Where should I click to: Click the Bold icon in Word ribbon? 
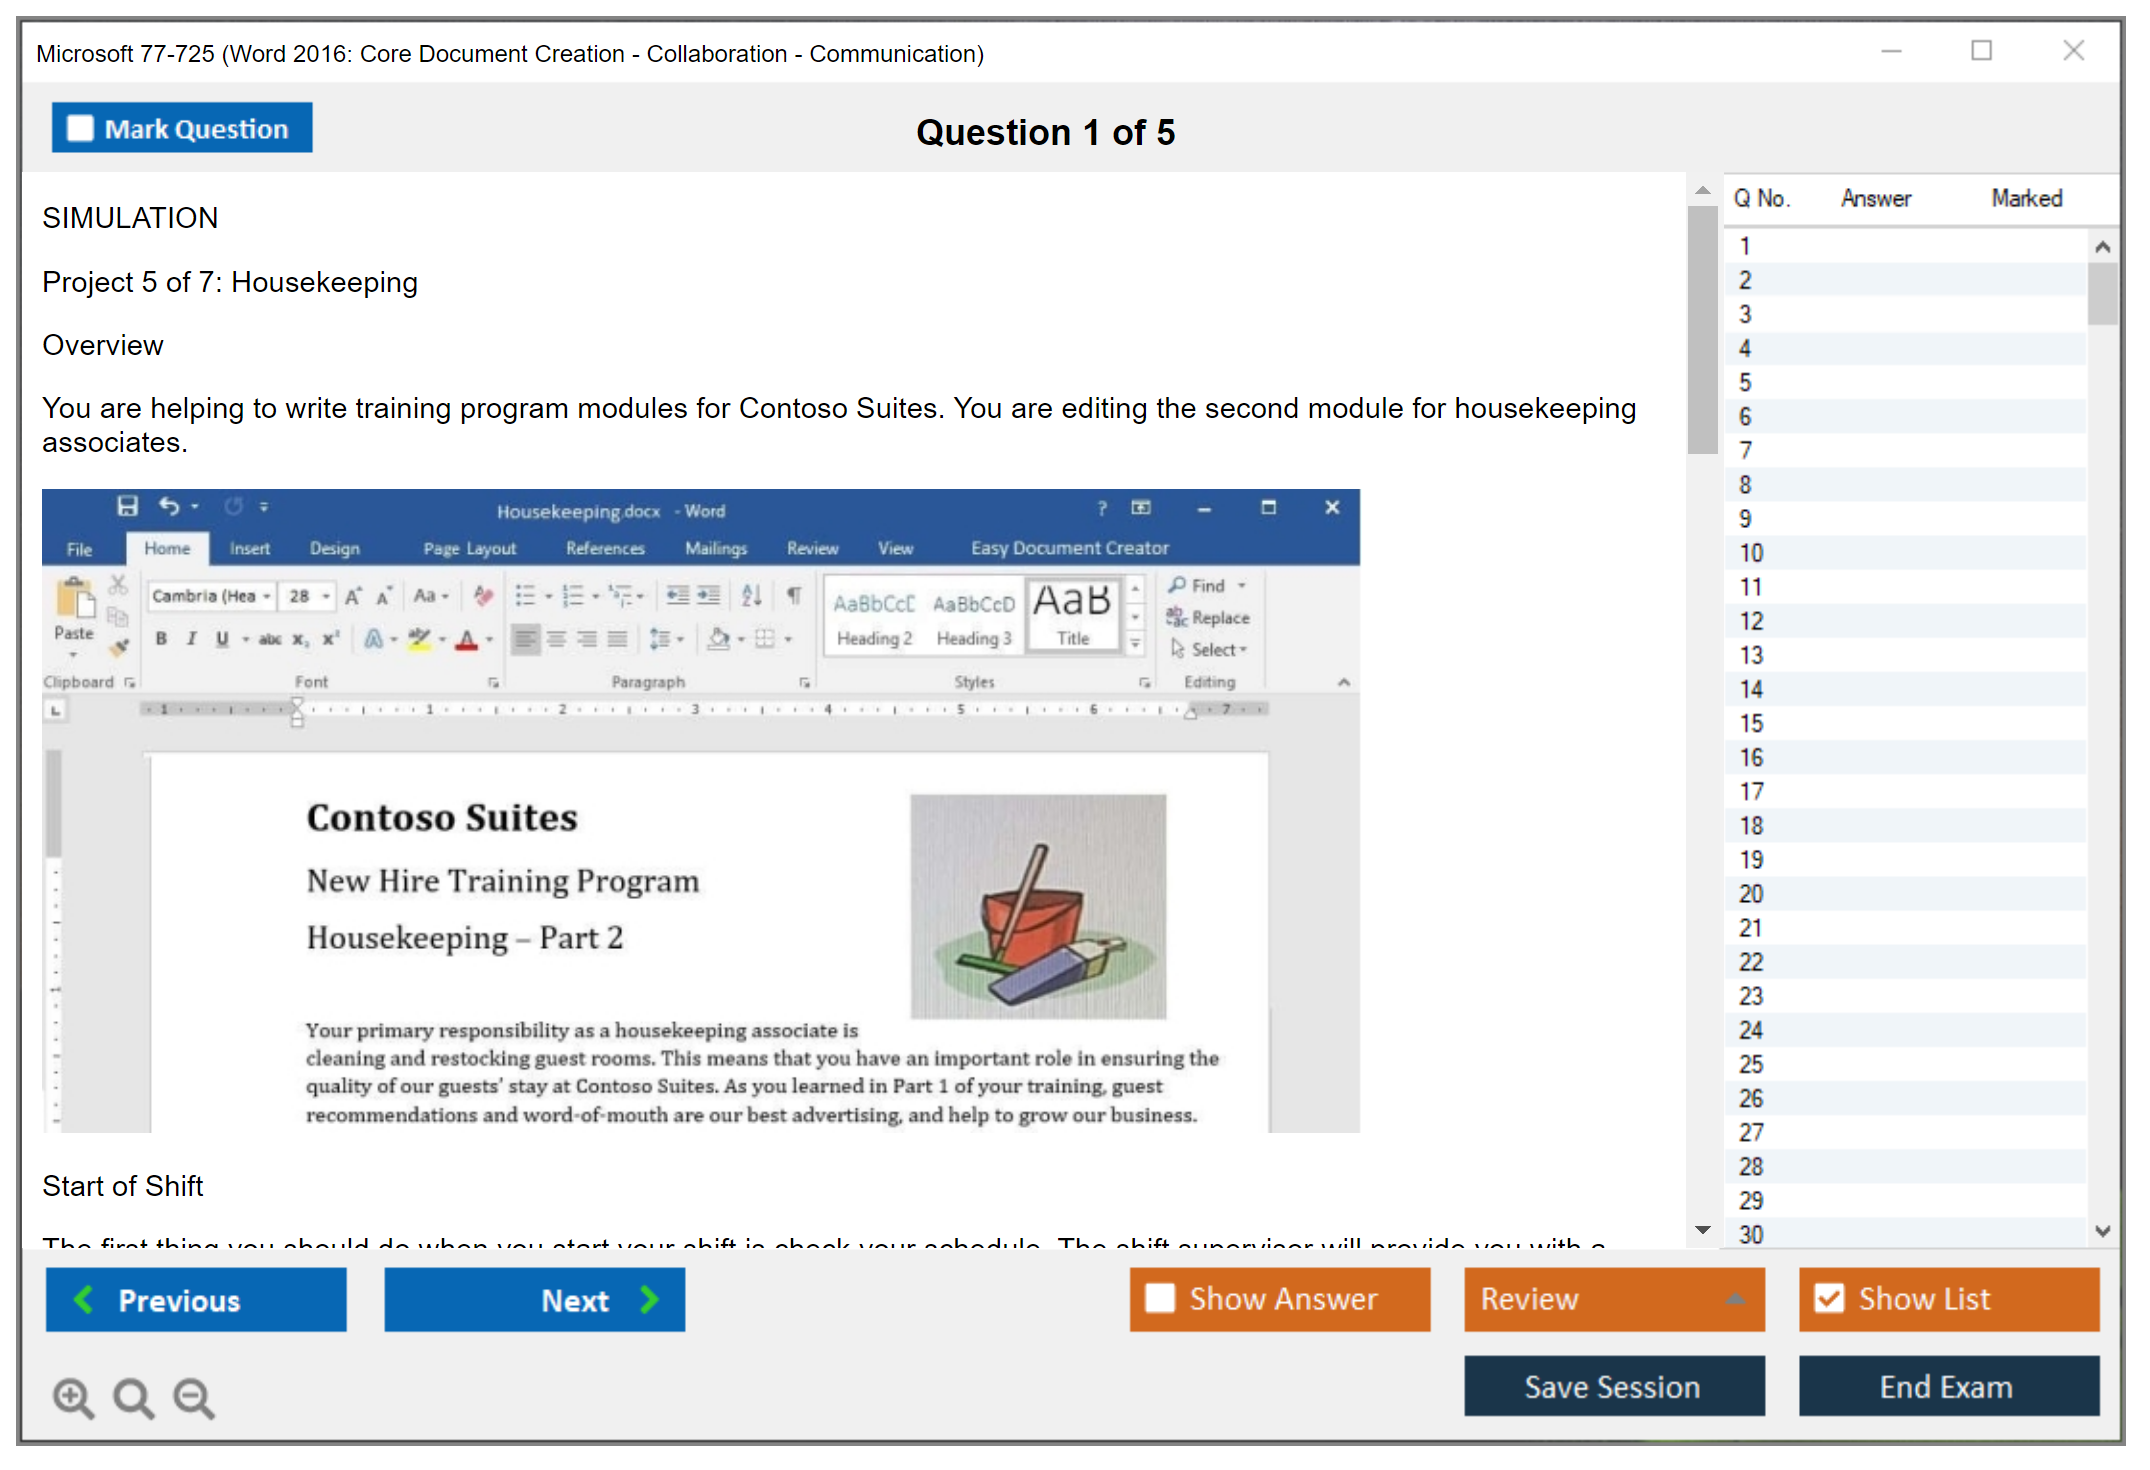click(161, 639)
